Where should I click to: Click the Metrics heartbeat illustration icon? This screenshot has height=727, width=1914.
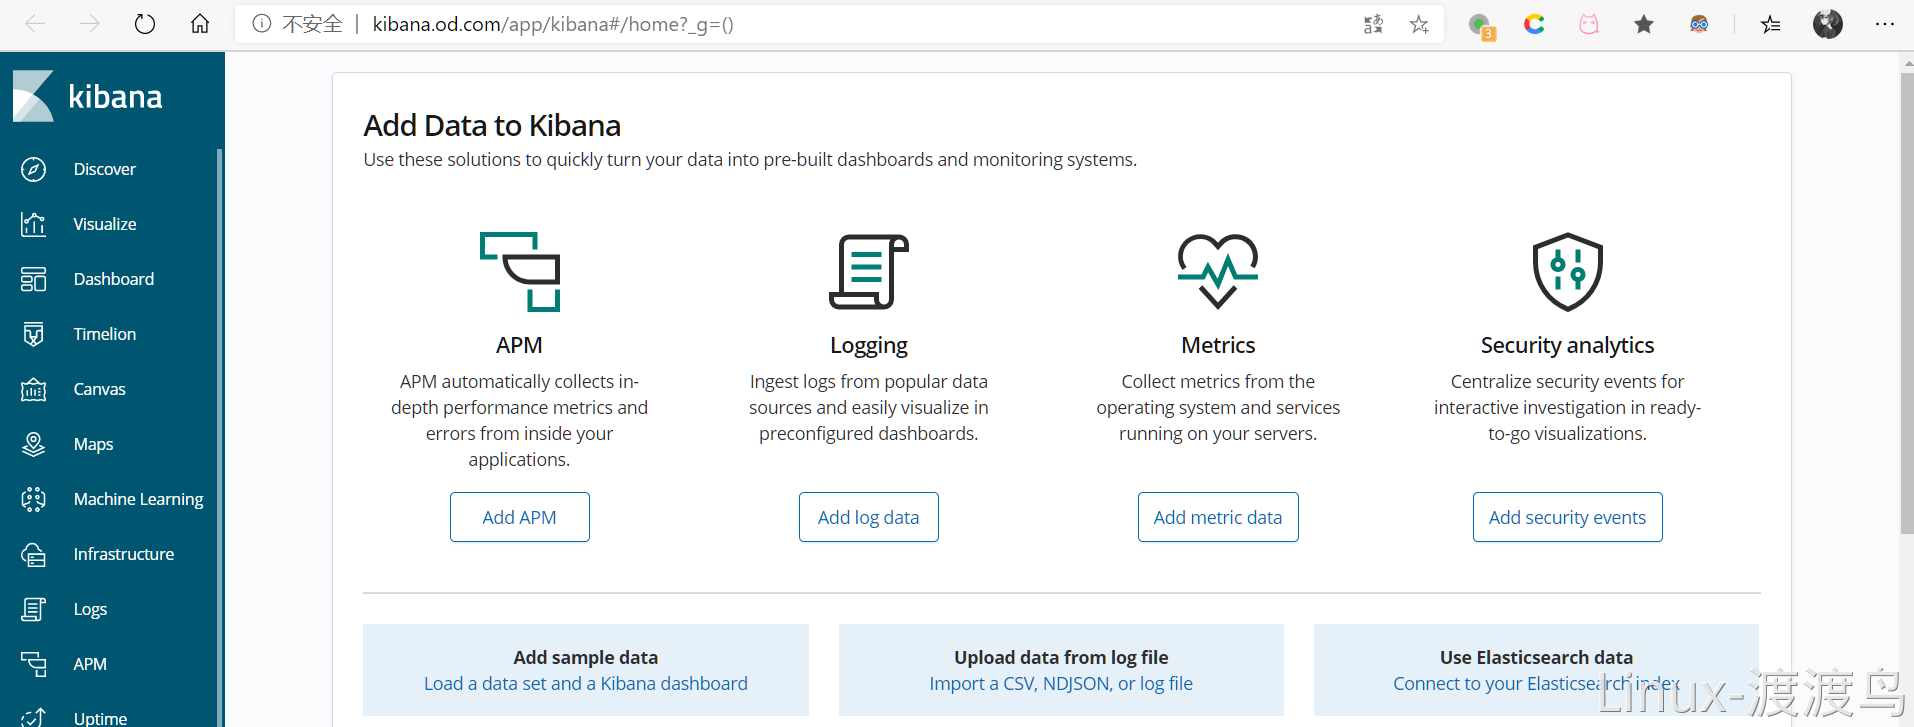(x=1218, y=271)
